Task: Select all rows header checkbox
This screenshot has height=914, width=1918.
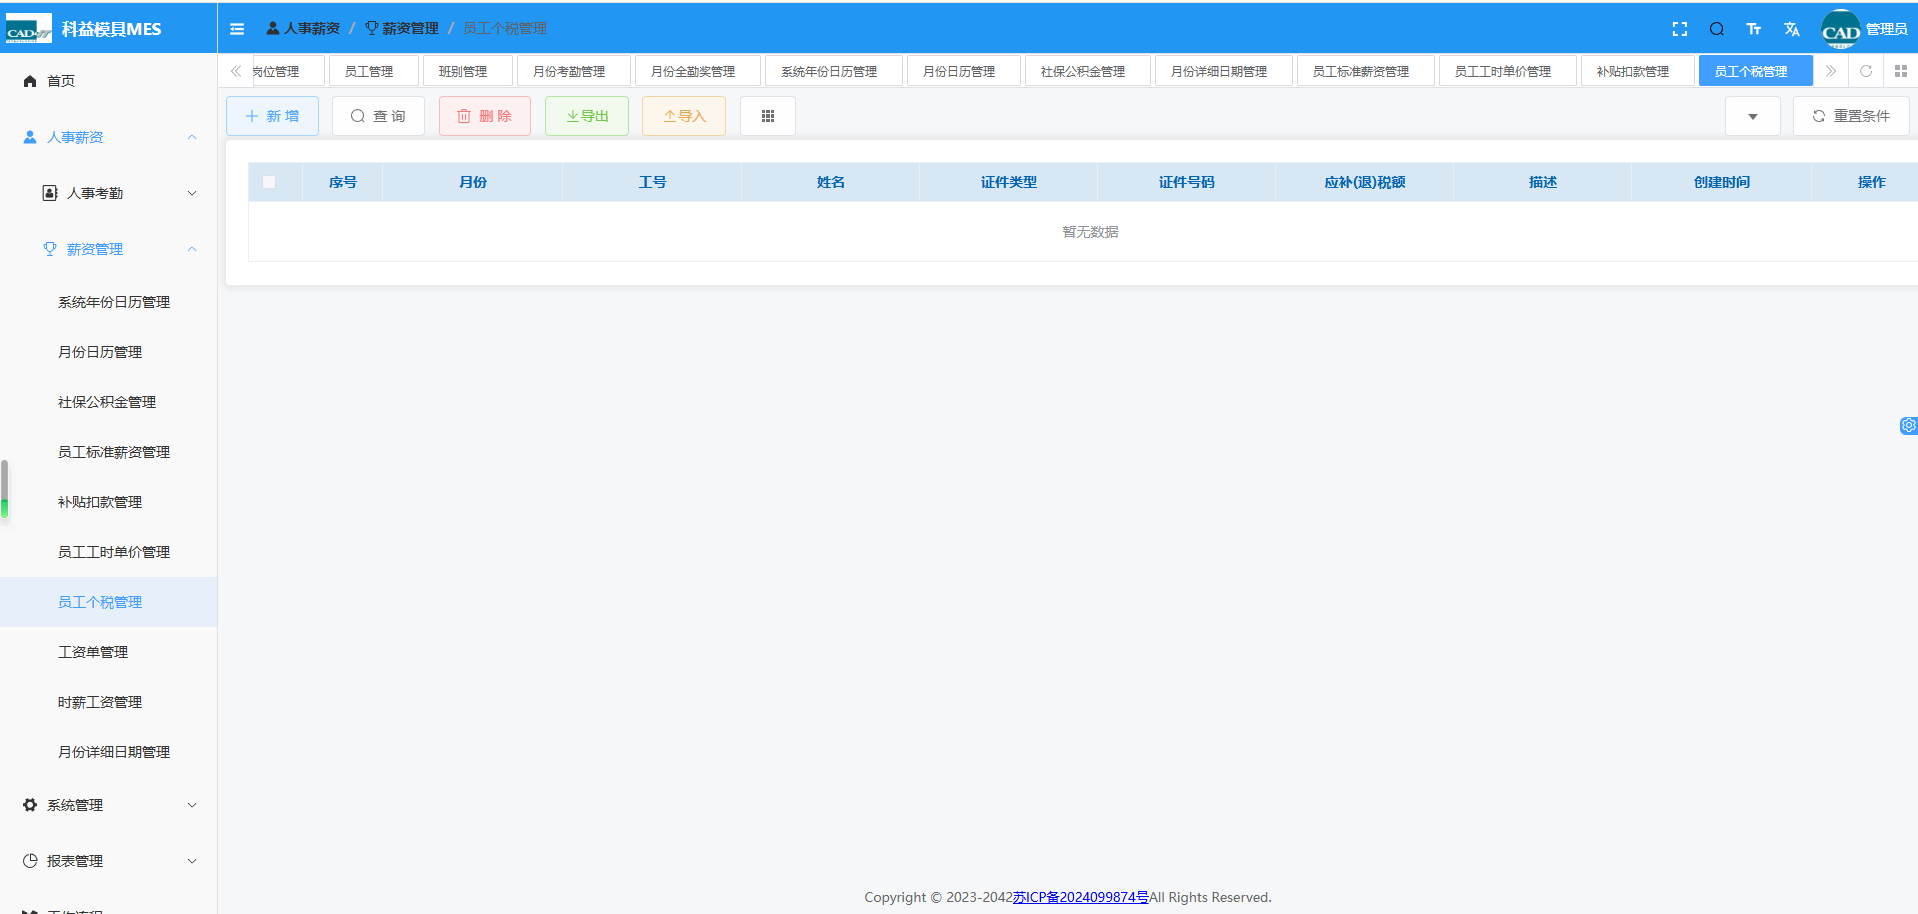Action: tap(269, 182)
